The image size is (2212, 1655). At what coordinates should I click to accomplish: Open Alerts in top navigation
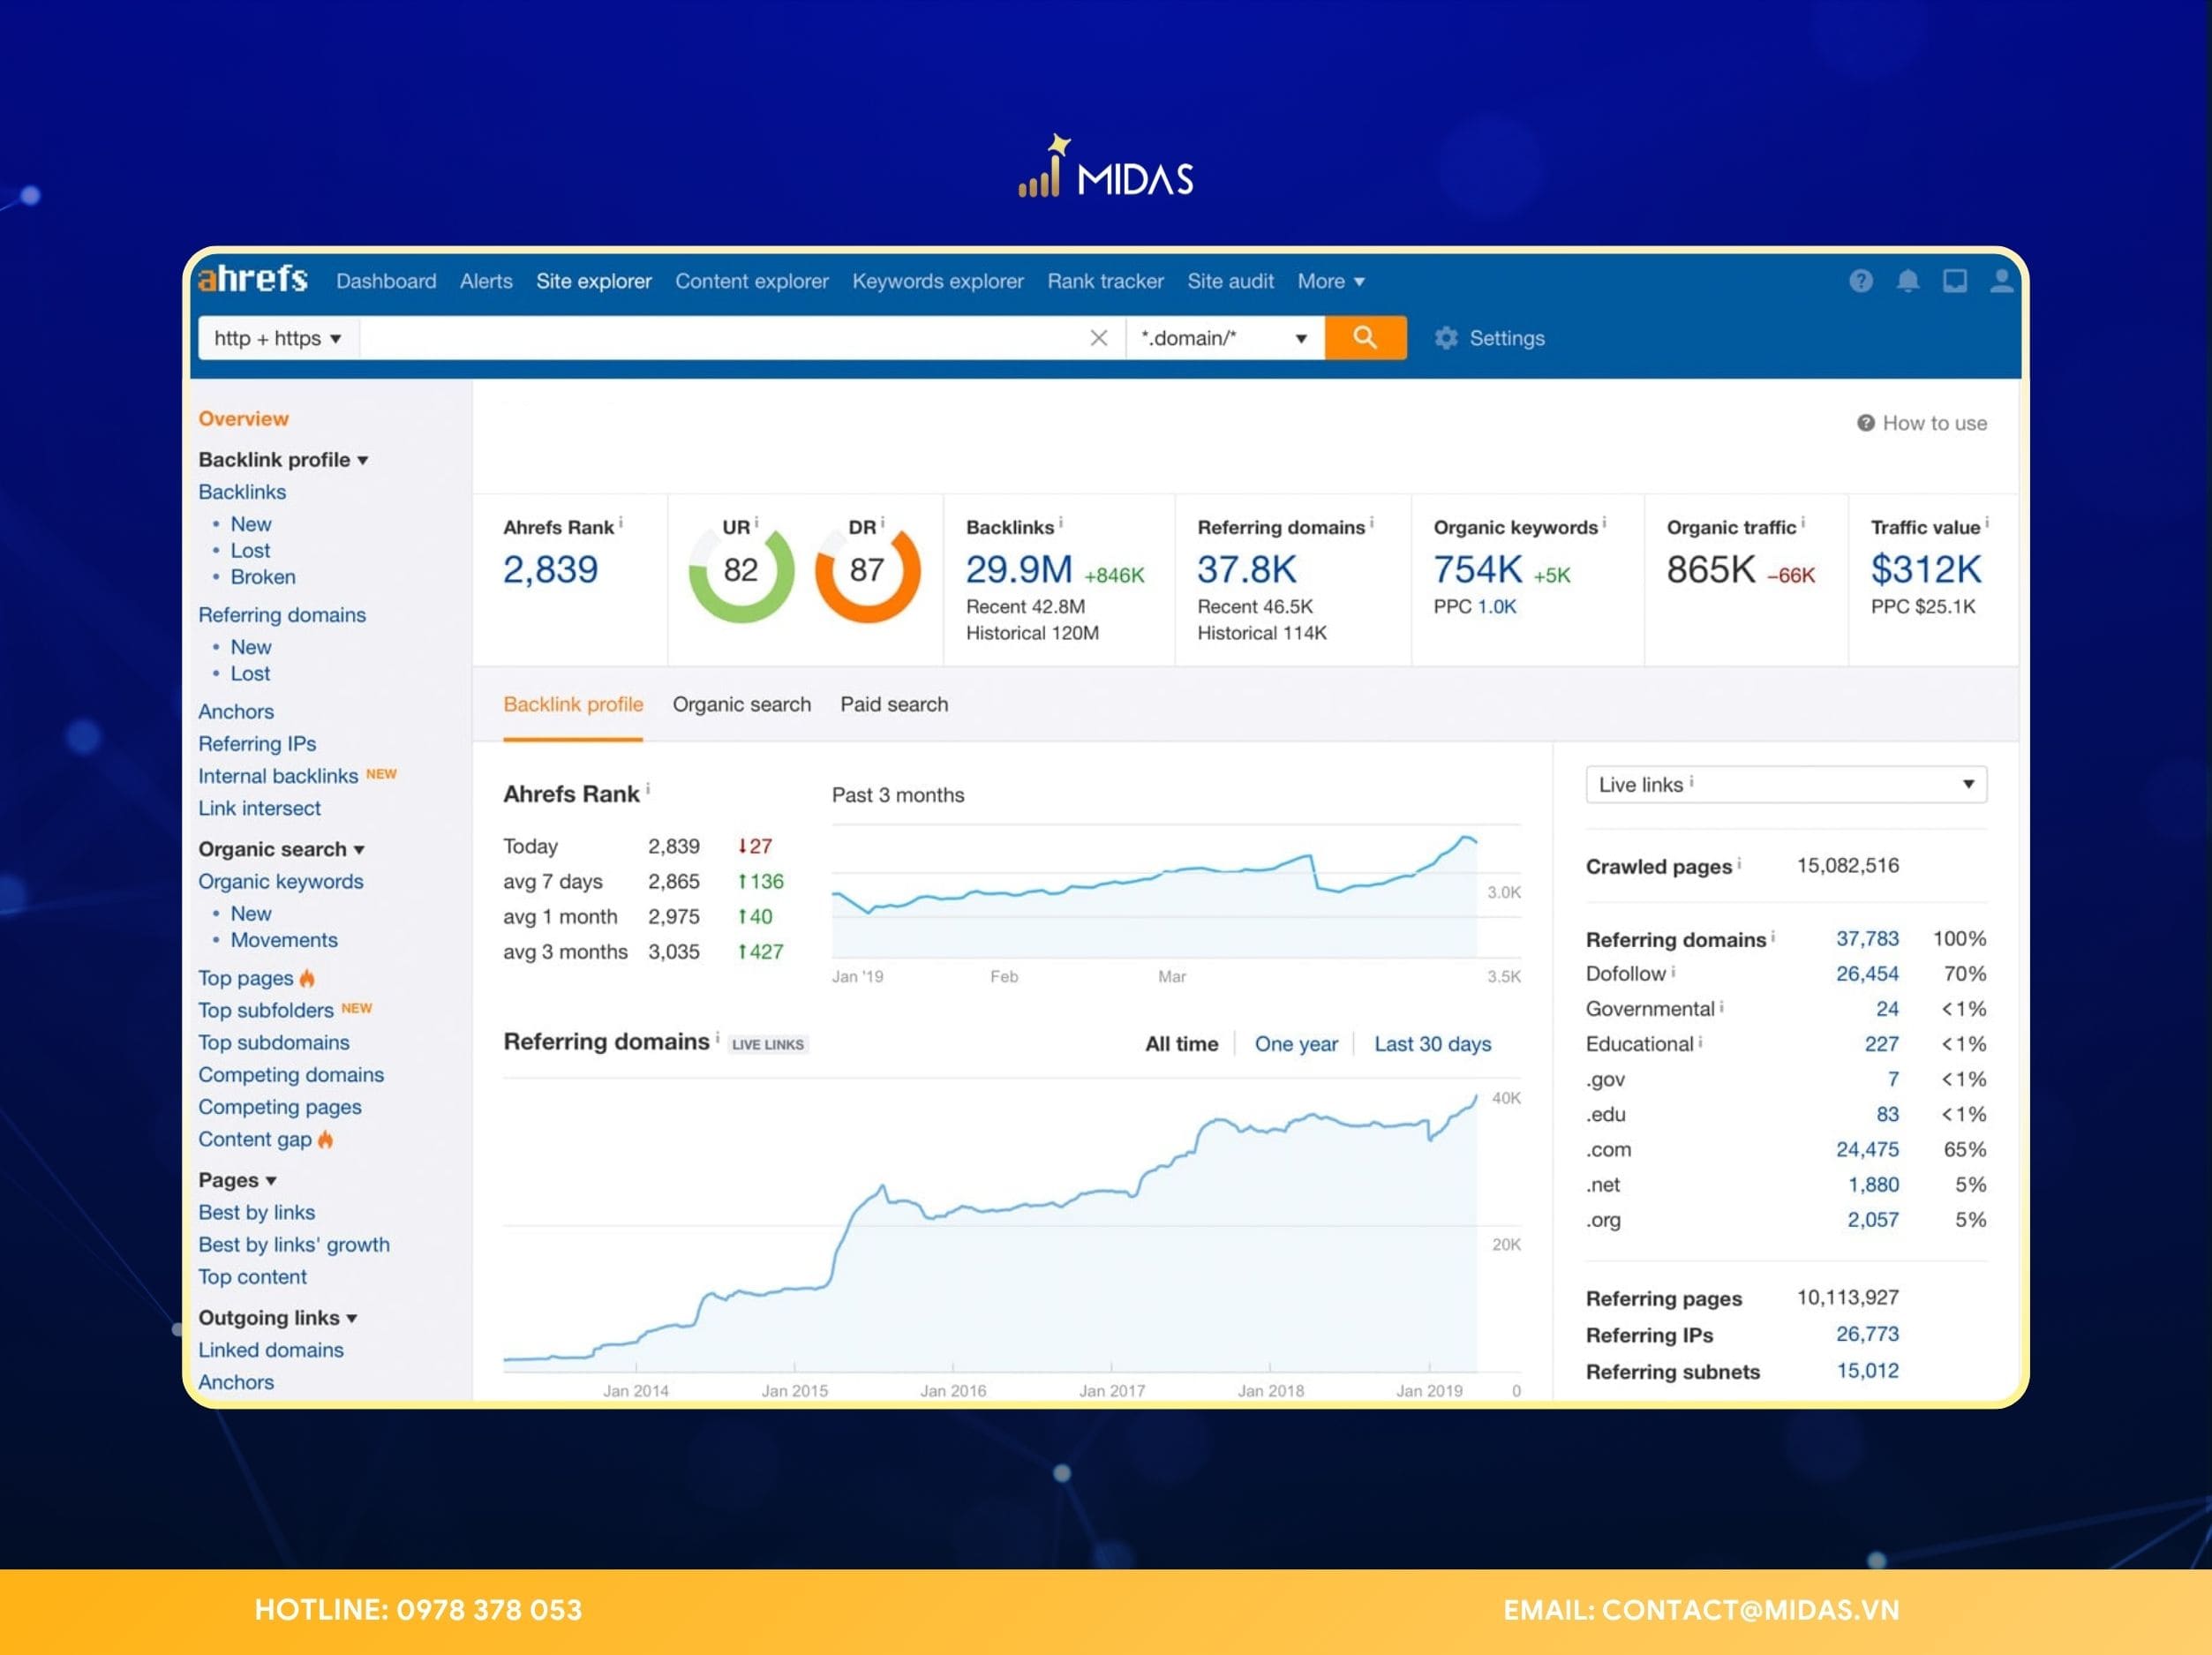(x=486, y=281)
